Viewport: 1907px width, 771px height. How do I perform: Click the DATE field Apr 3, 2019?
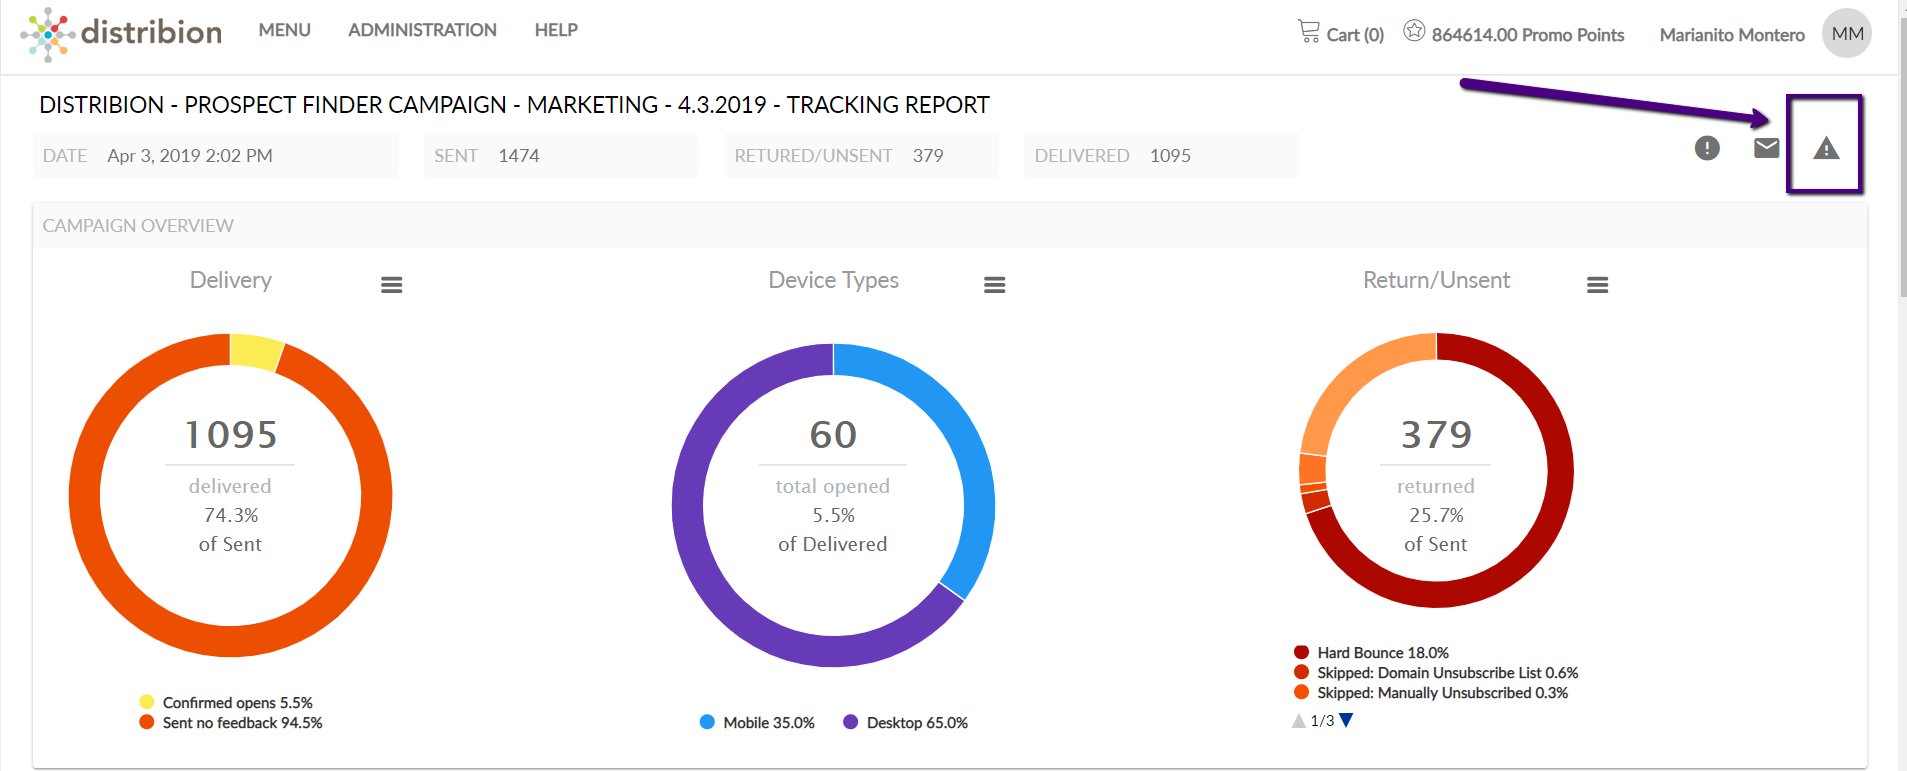[x=216, y=155]
